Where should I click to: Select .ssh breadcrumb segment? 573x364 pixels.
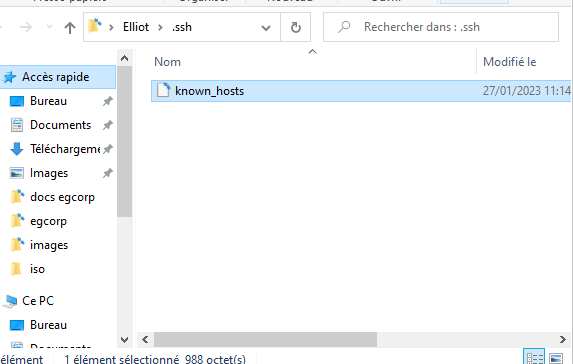(x=182, y=27)
